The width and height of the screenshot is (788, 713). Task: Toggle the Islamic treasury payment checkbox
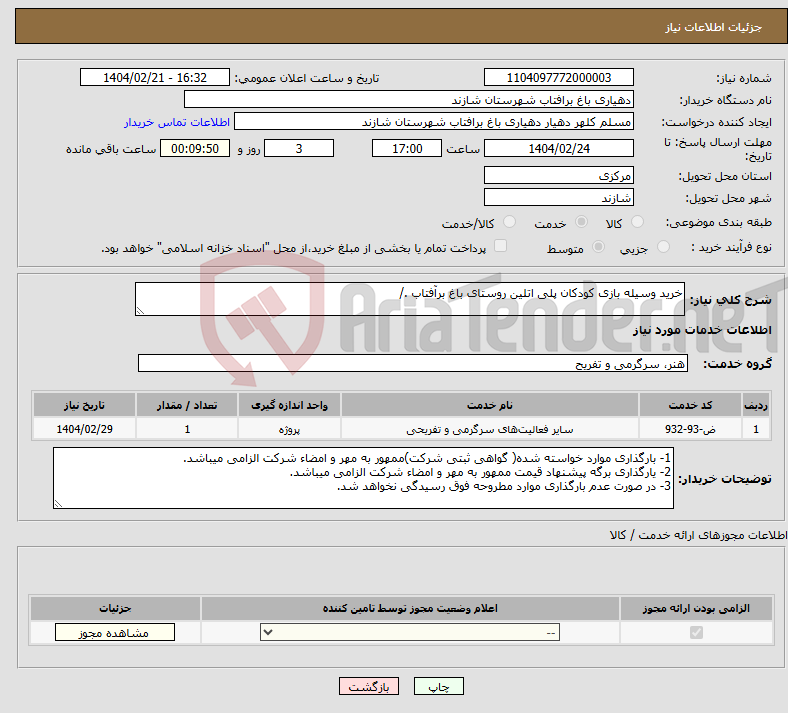[x=501, y=246]
